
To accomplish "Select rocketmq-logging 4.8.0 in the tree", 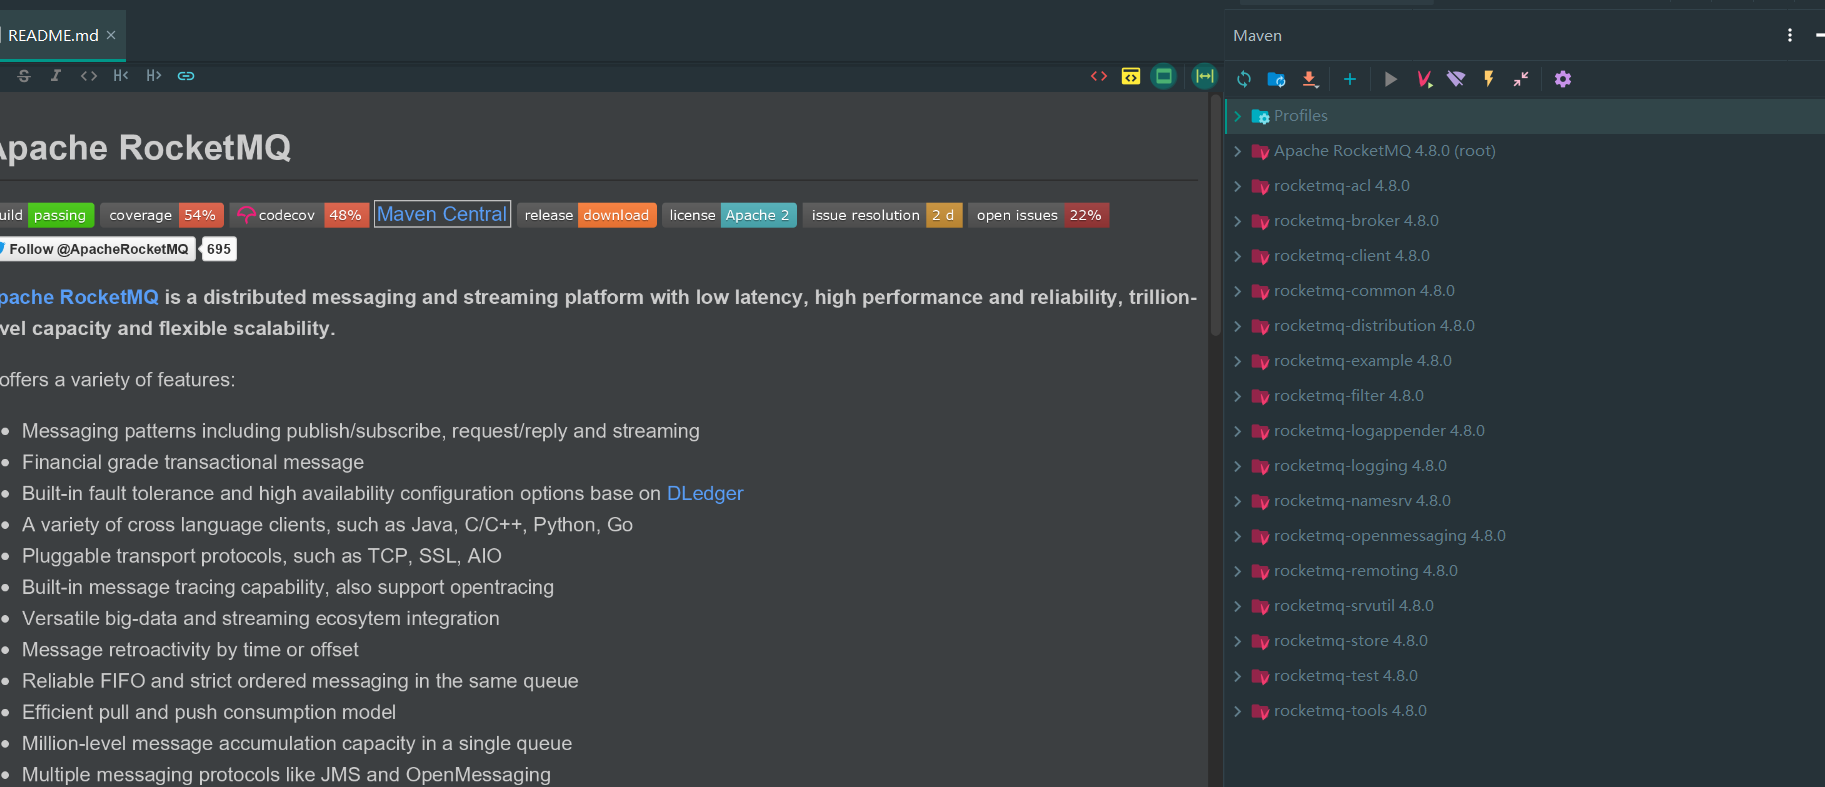I will pos(1360,466).
